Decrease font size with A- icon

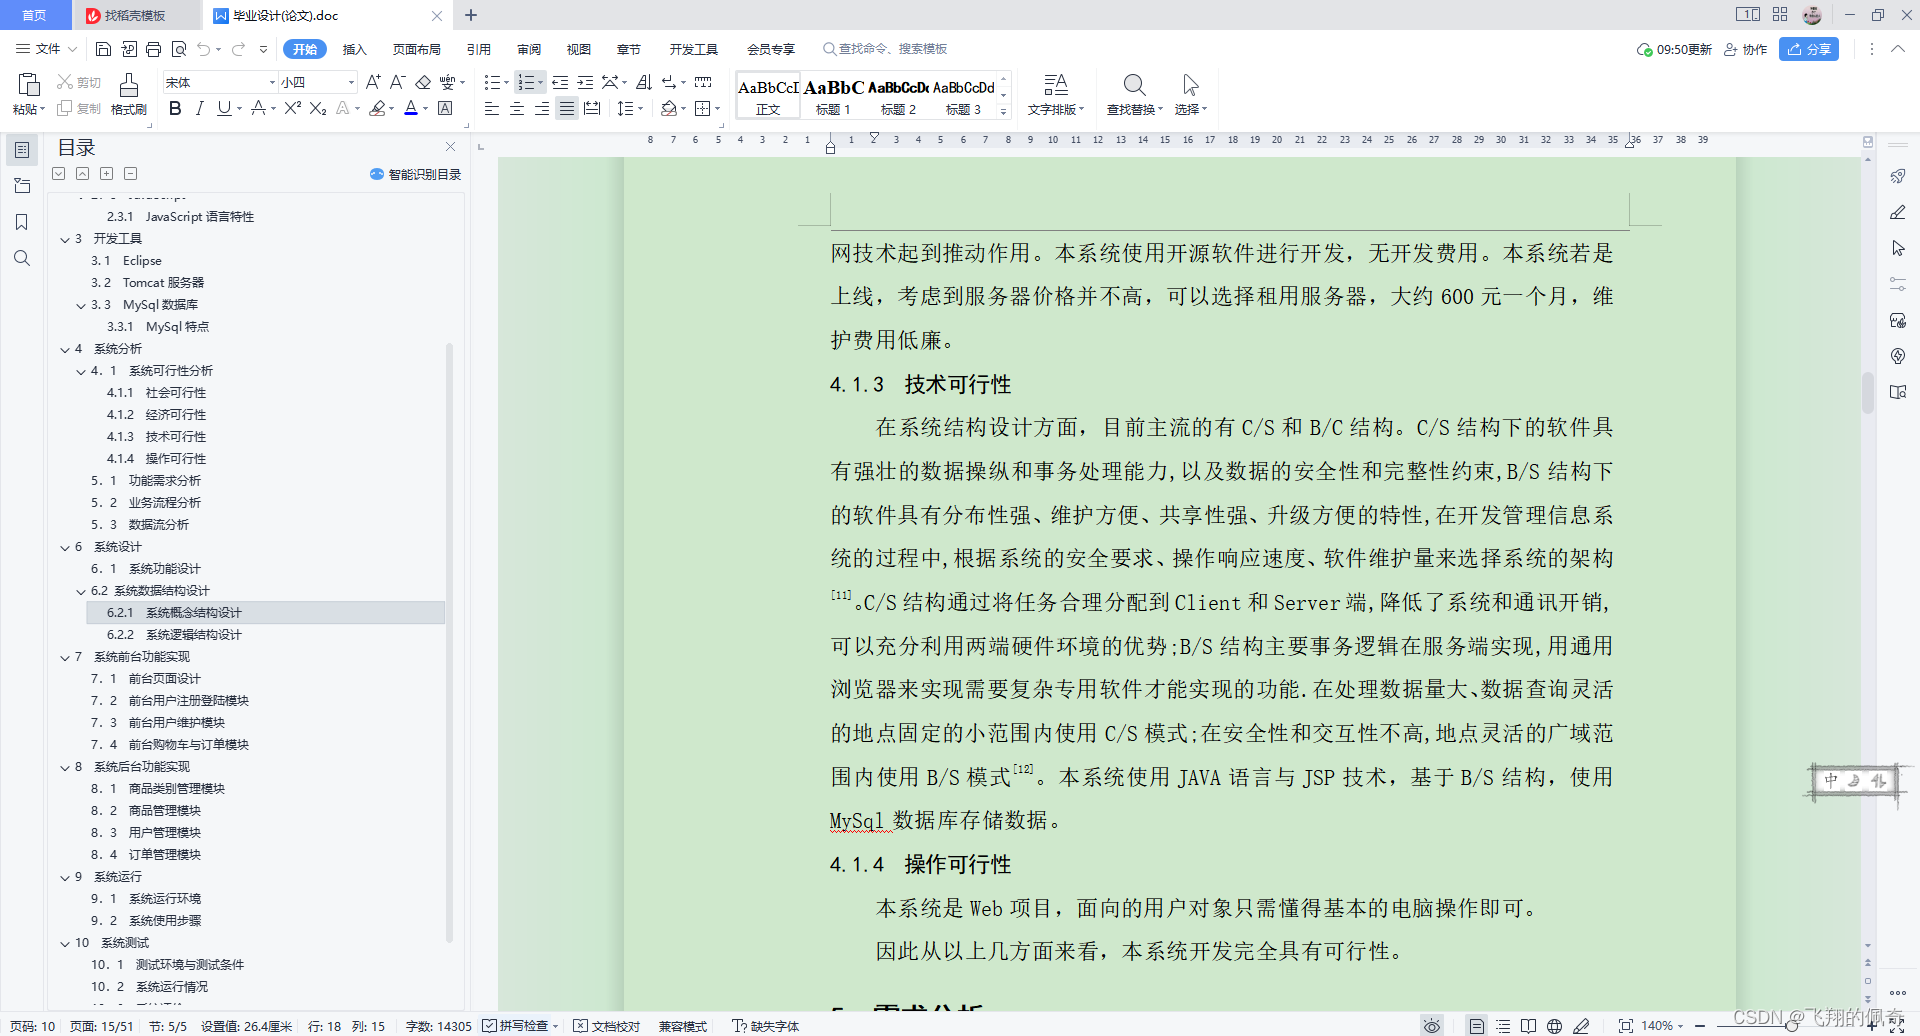pos(397,82)
